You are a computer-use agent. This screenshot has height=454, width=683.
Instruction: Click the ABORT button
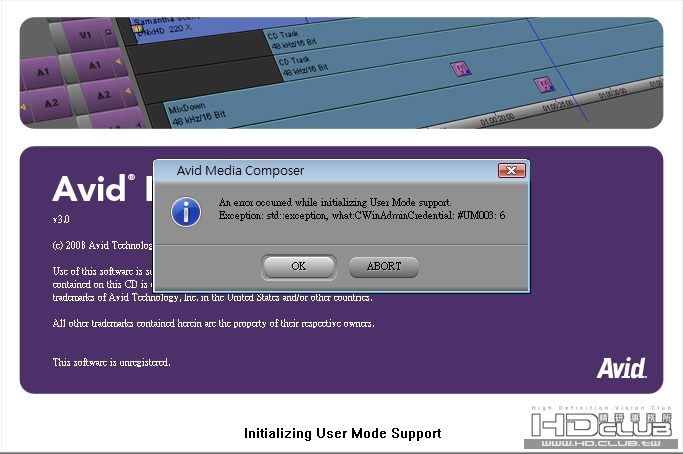(384, 266)
